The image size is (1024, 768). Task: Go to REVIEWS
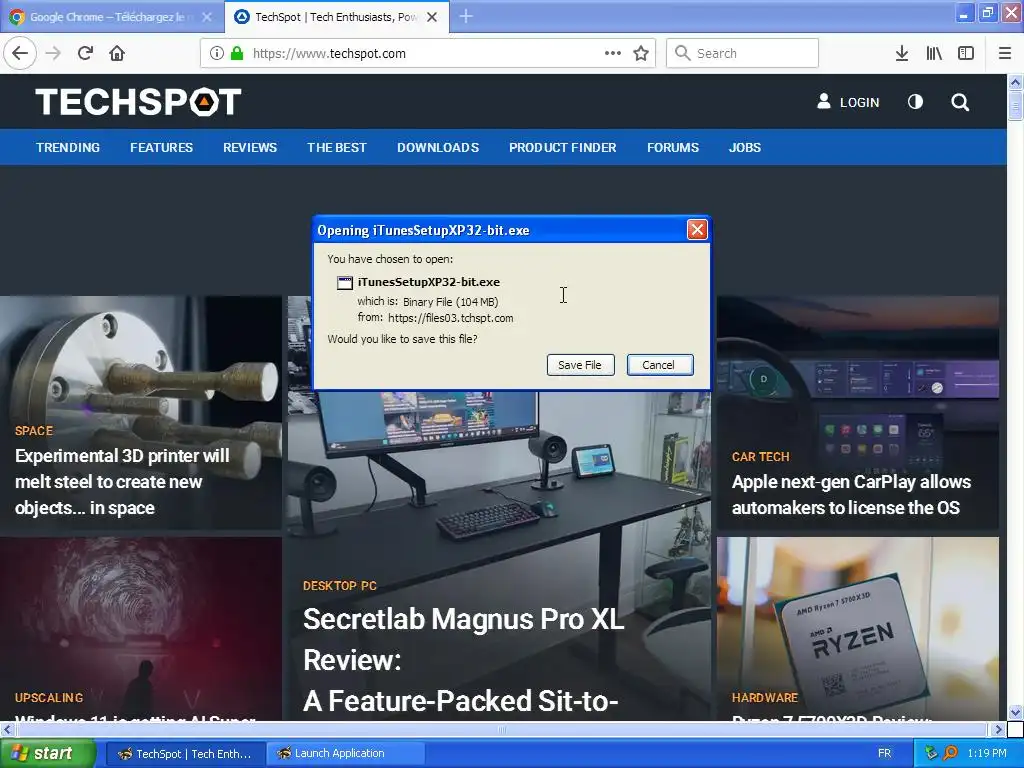(250, 148)
